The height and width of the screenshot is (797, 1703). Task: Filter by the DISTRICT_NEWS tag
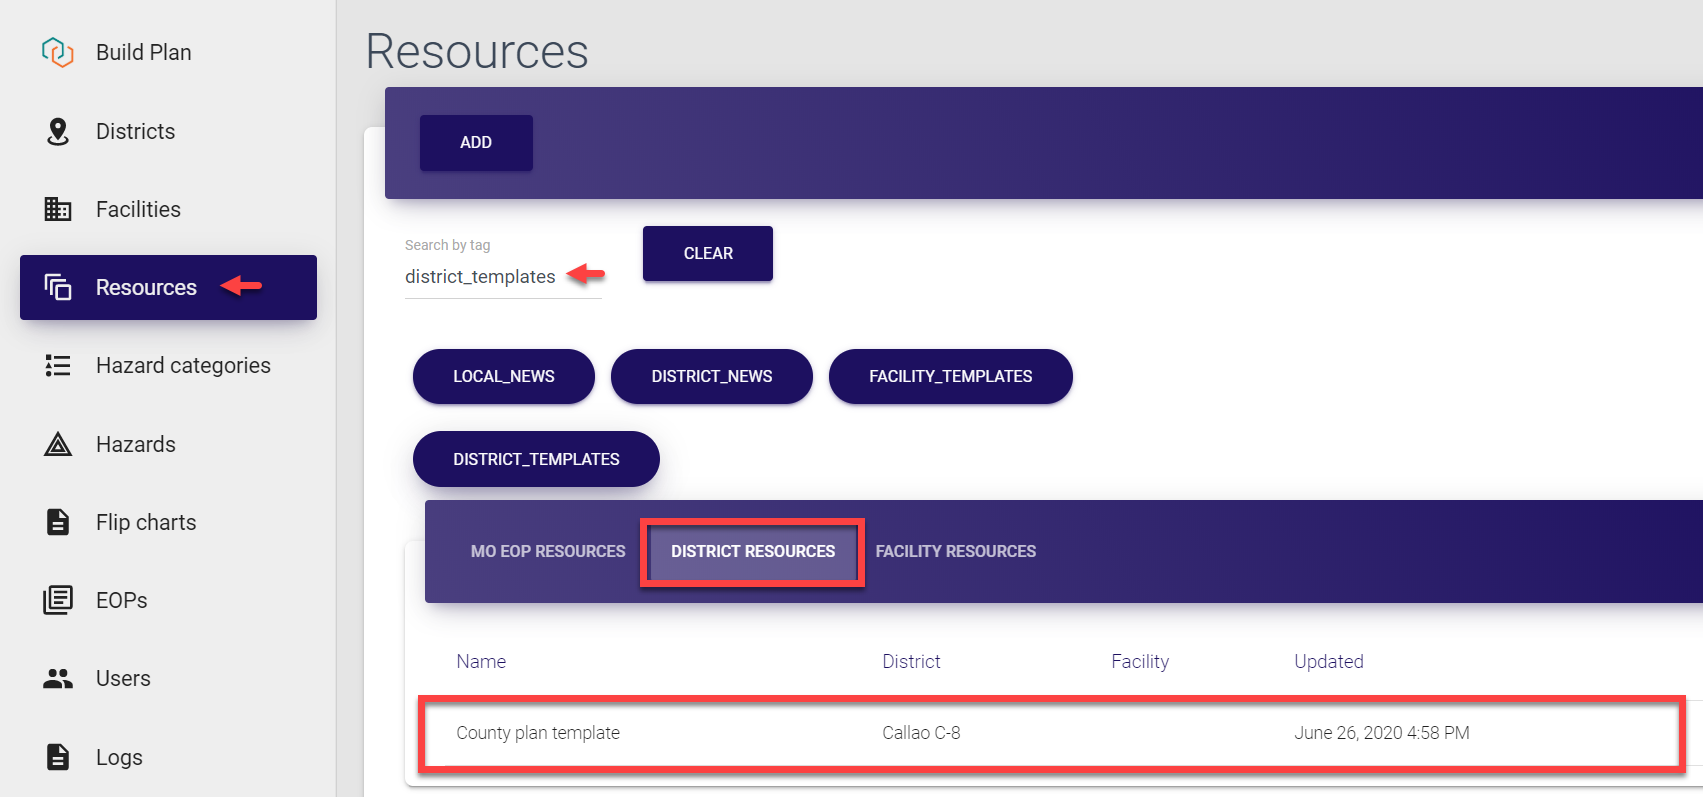(711, 377)
